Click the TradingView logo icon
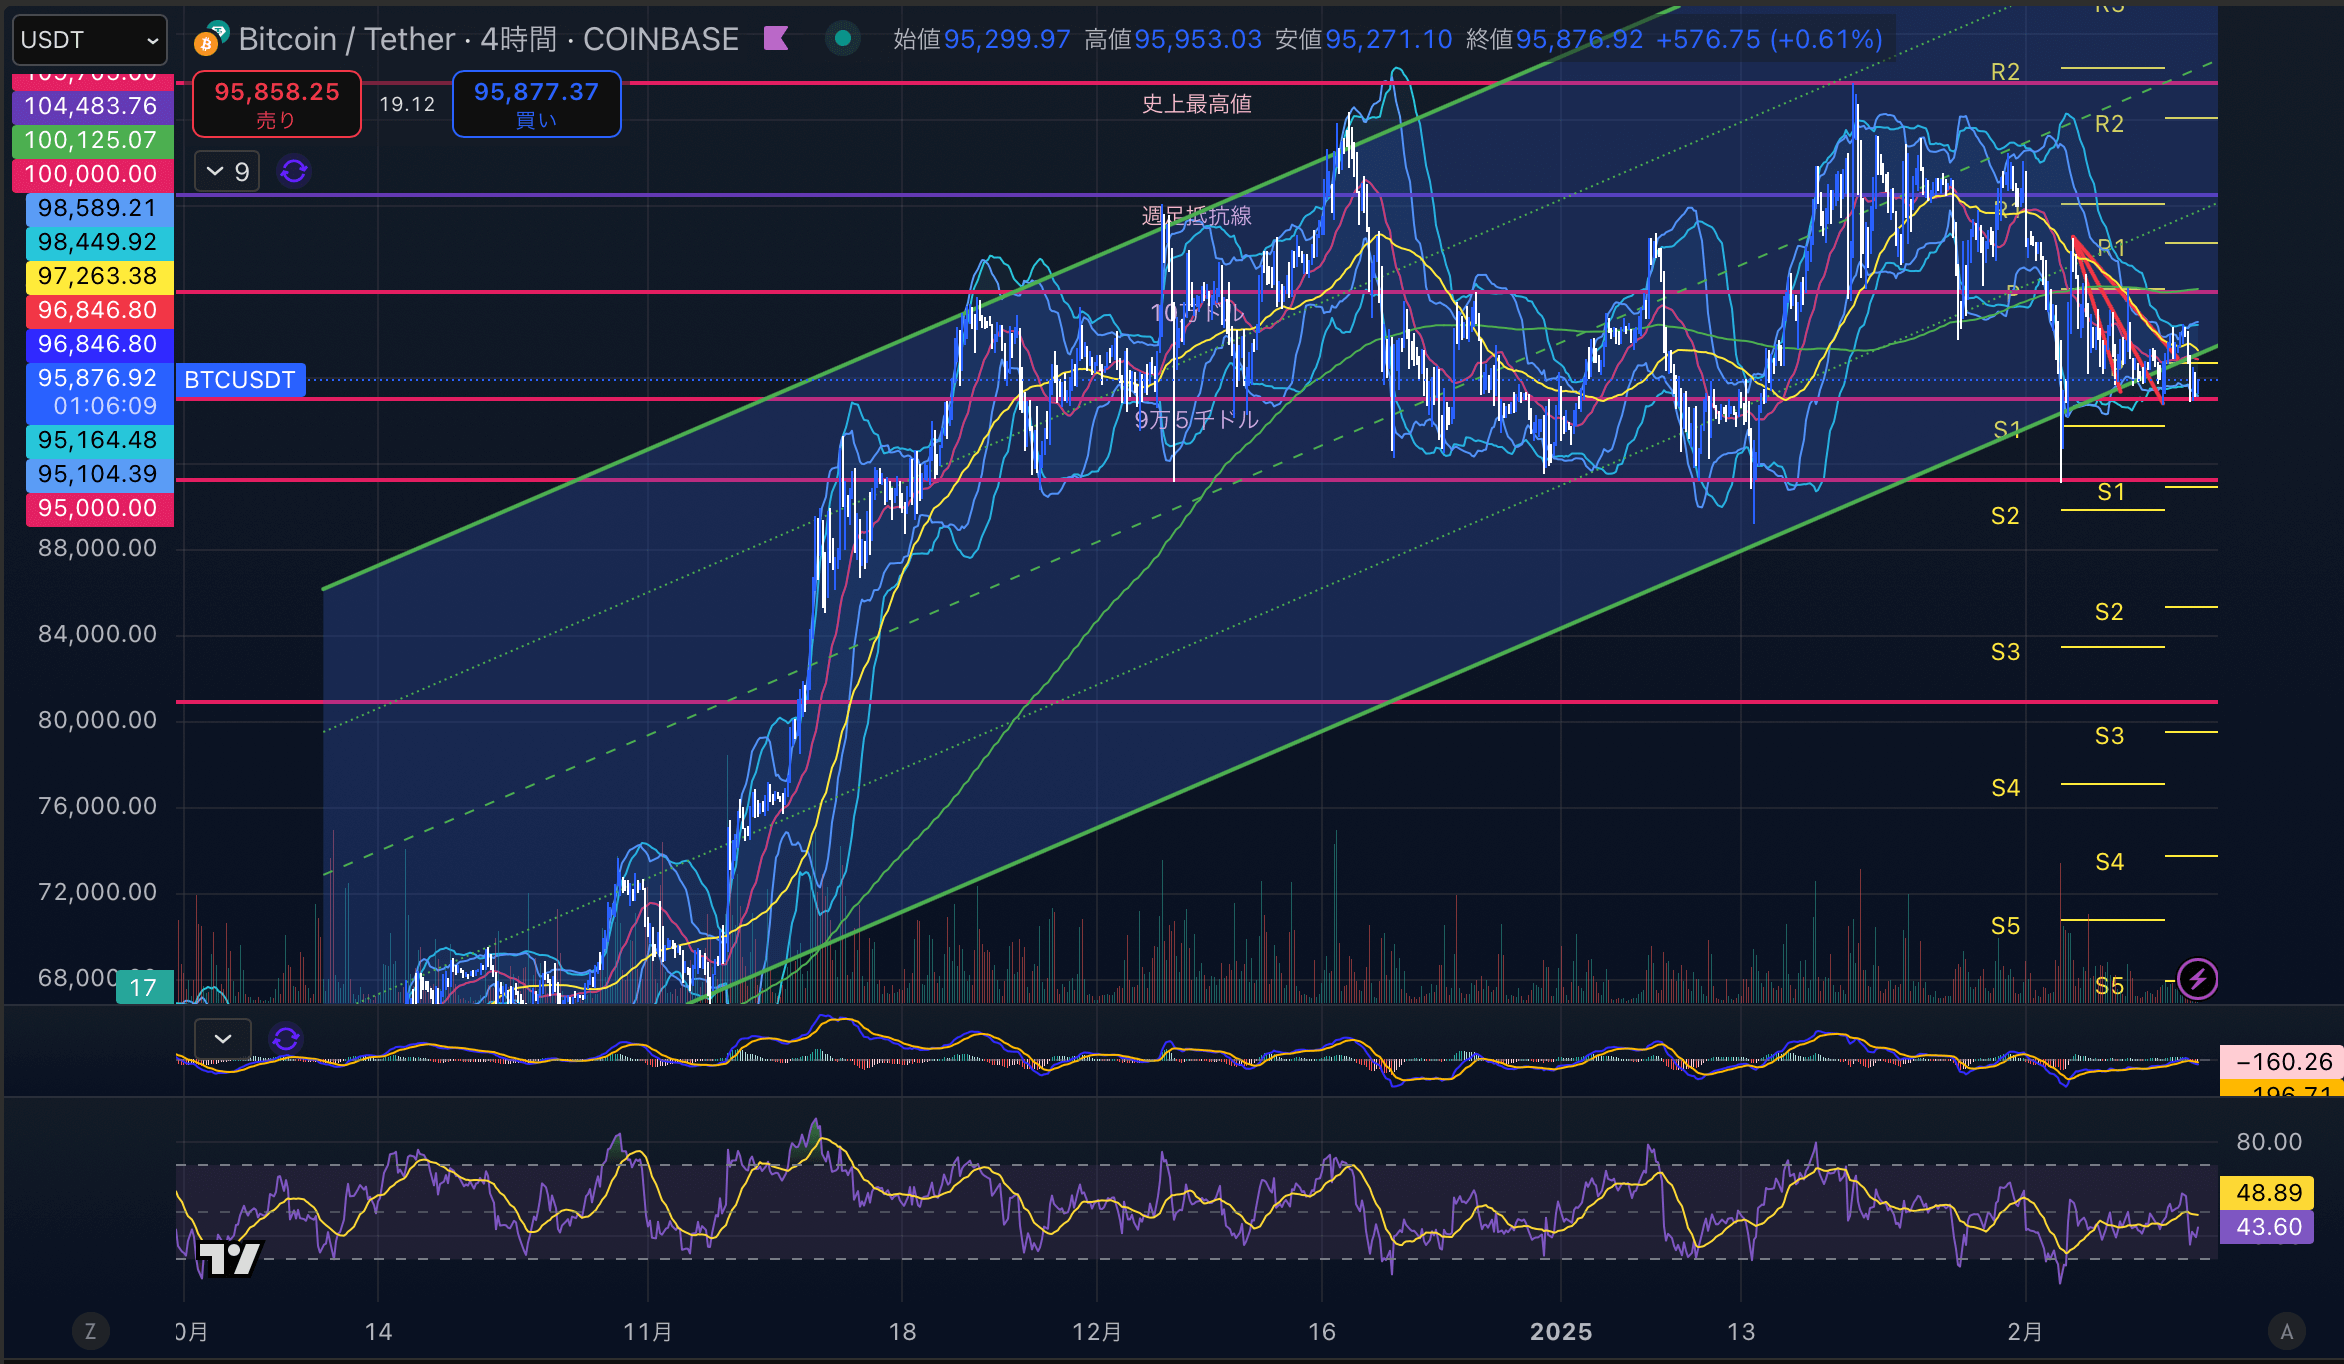The image size is (2344, 1364). 231,1258
